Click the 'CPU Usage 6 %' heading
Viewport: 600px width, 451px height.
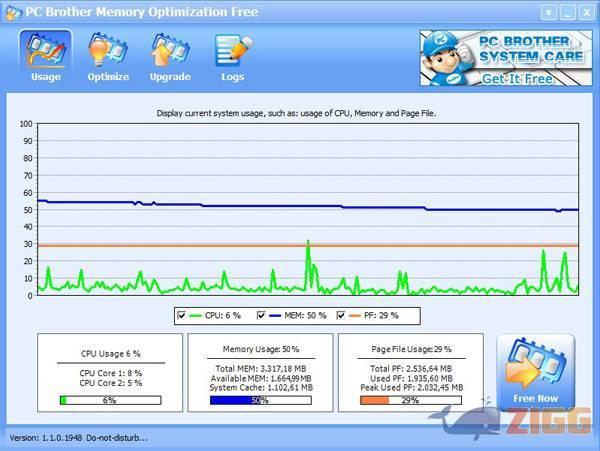(x=111, y=354)
